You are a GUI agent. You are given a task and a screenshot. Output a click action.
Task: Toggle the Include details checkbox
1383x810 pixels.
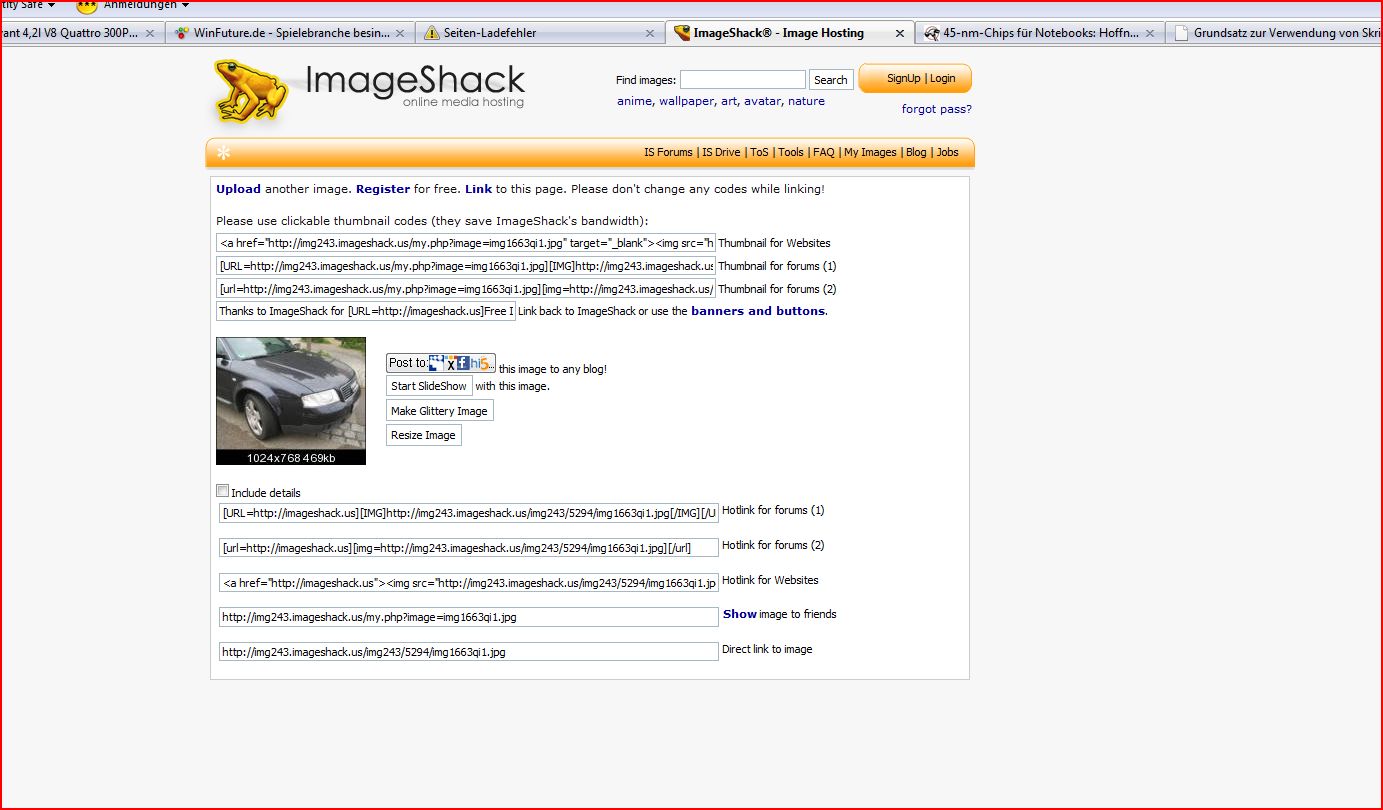(222, 491)
